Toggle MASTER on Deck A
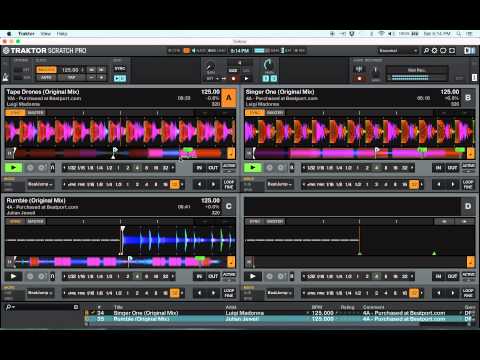The height and width of the screenshot is (360, 480). [x=35, y=113]
